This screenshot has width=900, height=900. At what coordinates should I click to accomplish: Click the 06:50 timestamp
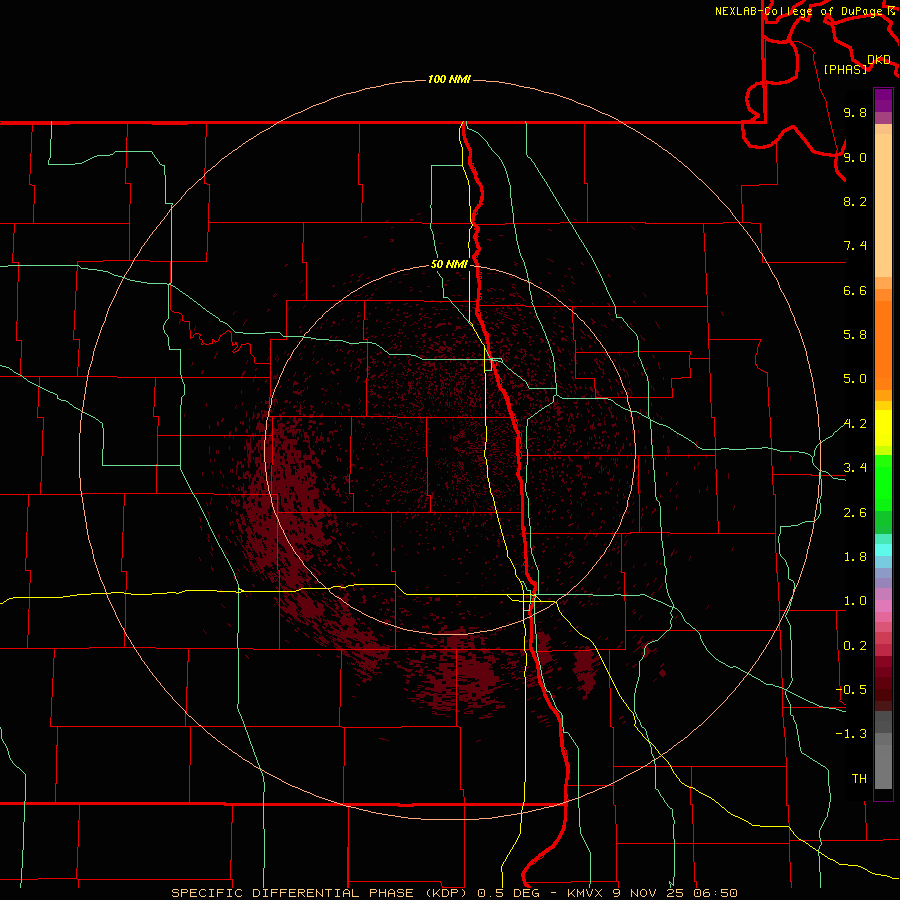pyautogui.click(x=715, y=893)
